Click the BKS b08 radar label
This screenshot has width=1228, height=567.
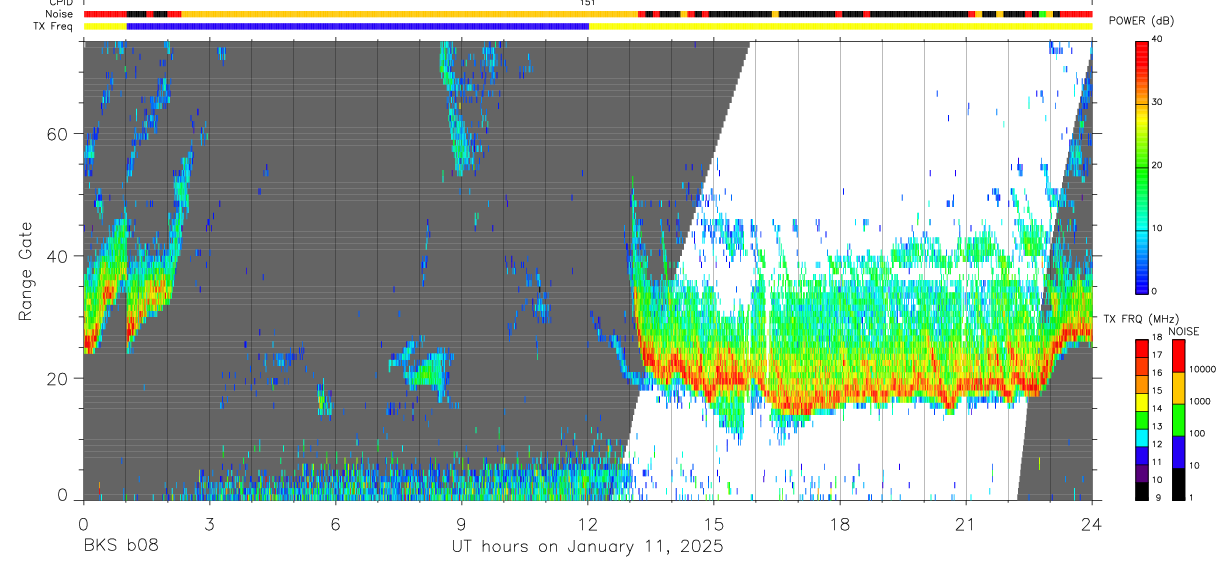[120, 547]
